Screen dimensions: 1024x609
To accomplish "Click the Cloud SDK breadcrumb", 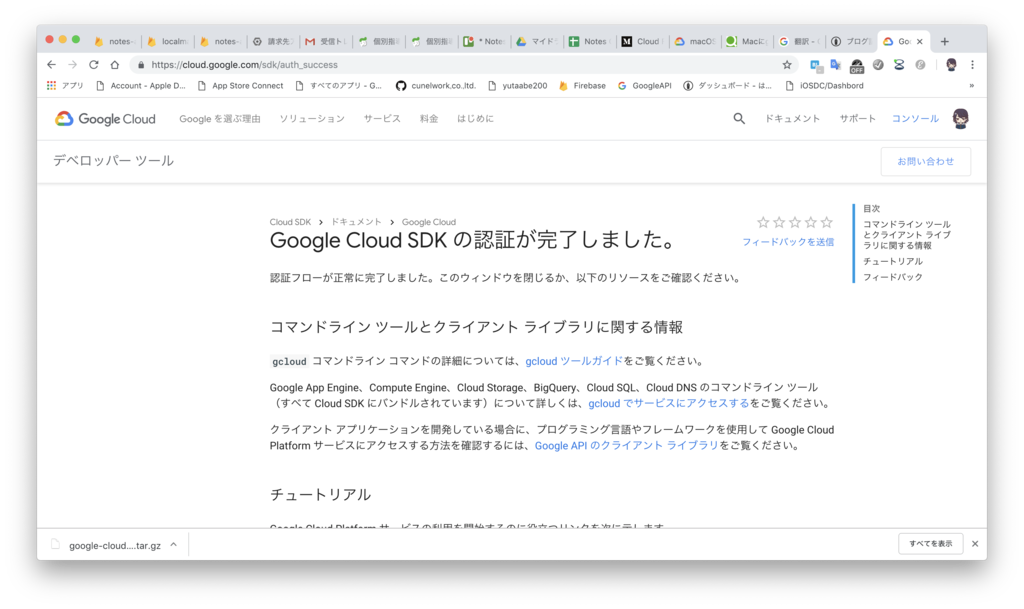I will [x=291, y=222].
